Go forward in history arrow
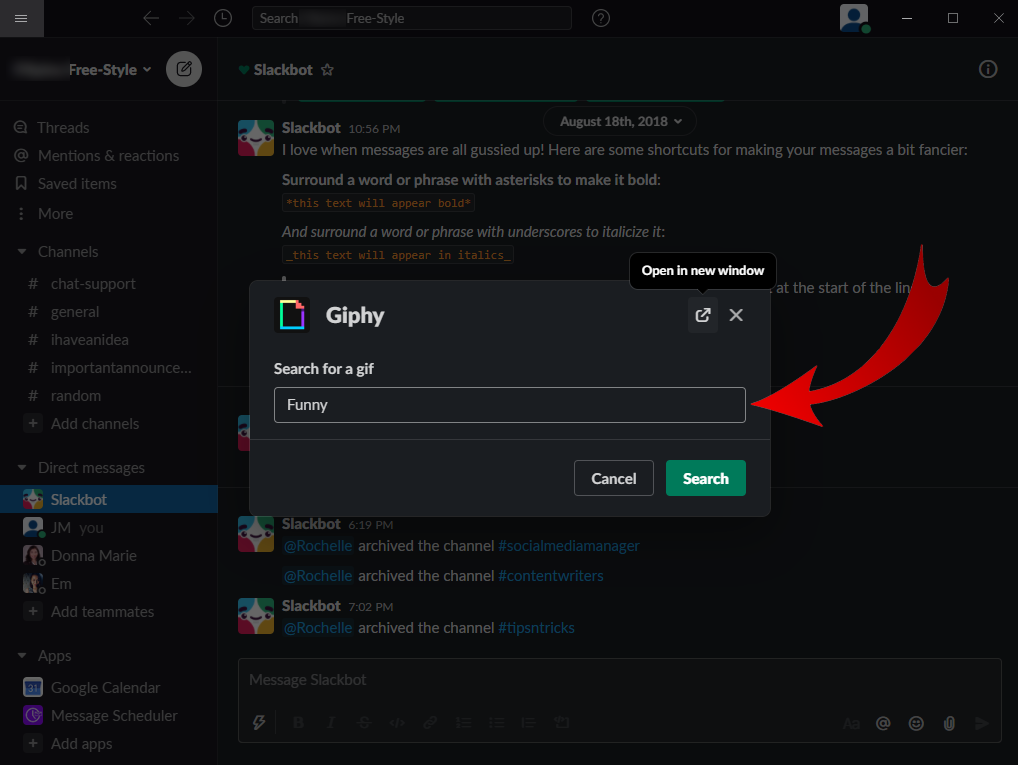The height and width of the screenshot is (765, 1019). [x=187, y=18]
